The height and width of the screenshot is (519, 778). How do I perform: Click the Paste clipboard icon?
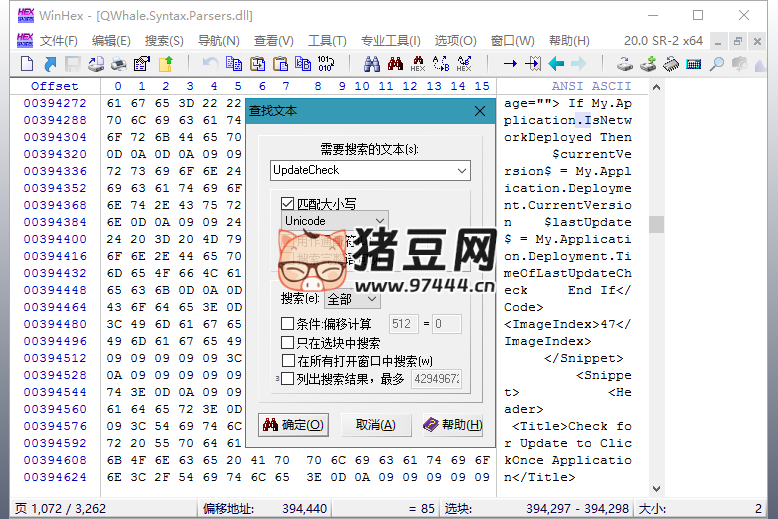(280, 64)
